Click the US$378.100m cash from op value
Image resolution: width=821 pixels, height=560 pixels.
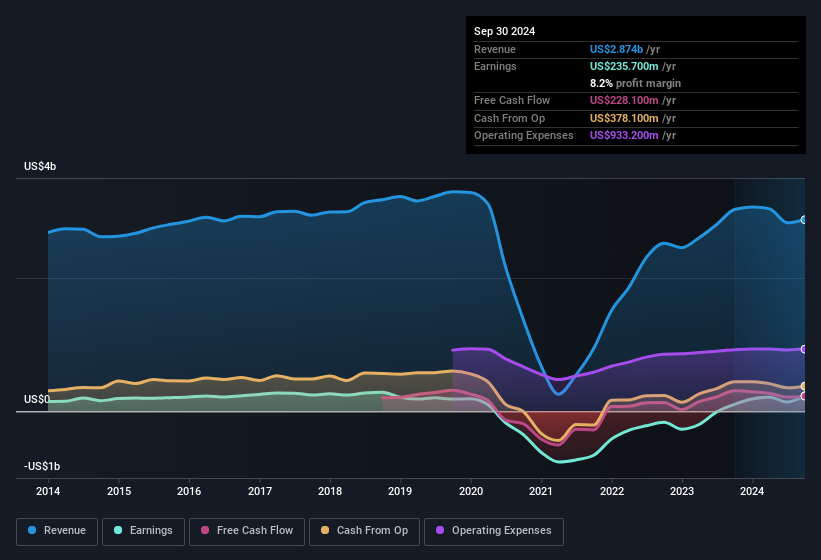(x=624, y=118)
